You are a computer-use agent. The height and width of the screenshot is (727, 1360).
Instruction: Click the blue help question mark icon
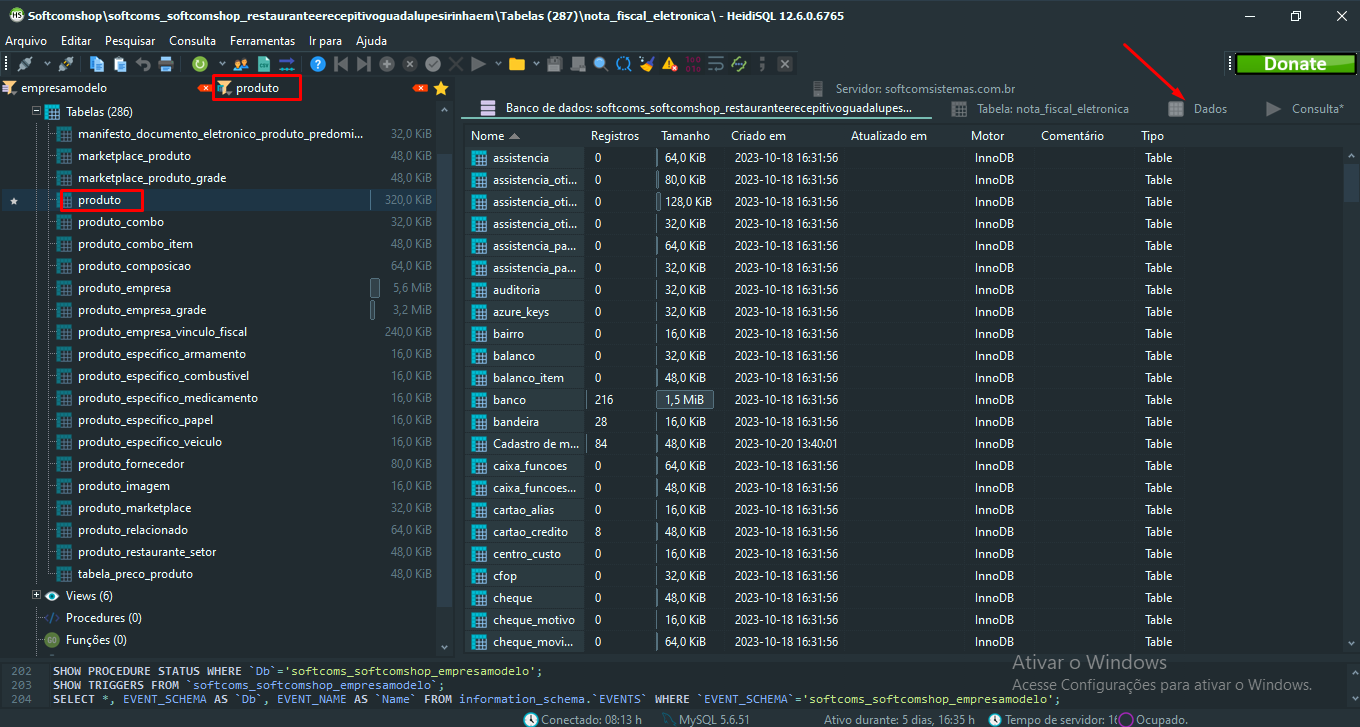coord(318,64)
